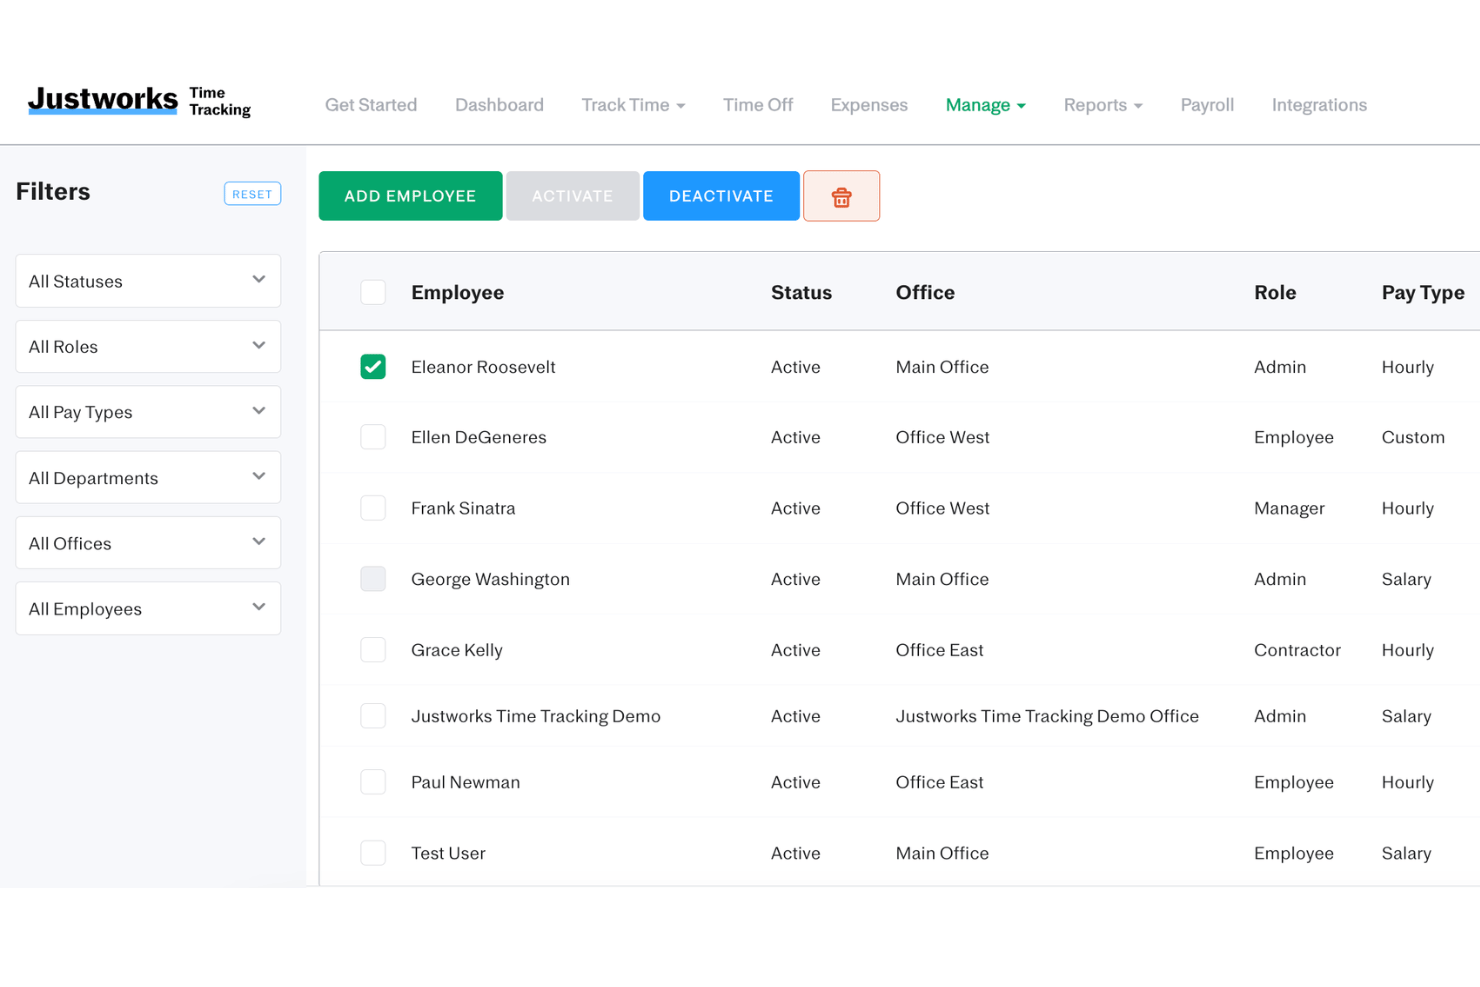Image resolution: width=1480 pixels, height=987 pixels.
Task: Go to Payroll
Action: pos(1207,105)
